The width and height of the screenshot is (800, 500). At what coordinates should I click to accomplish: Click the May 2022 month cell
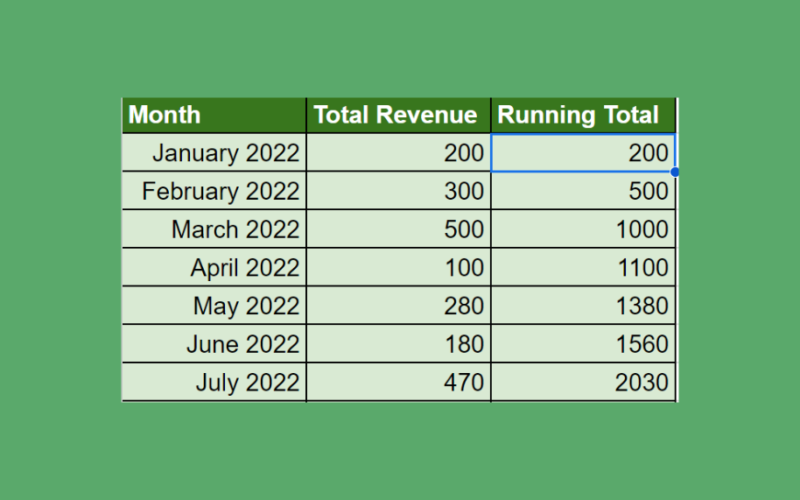tap(214, 306)
